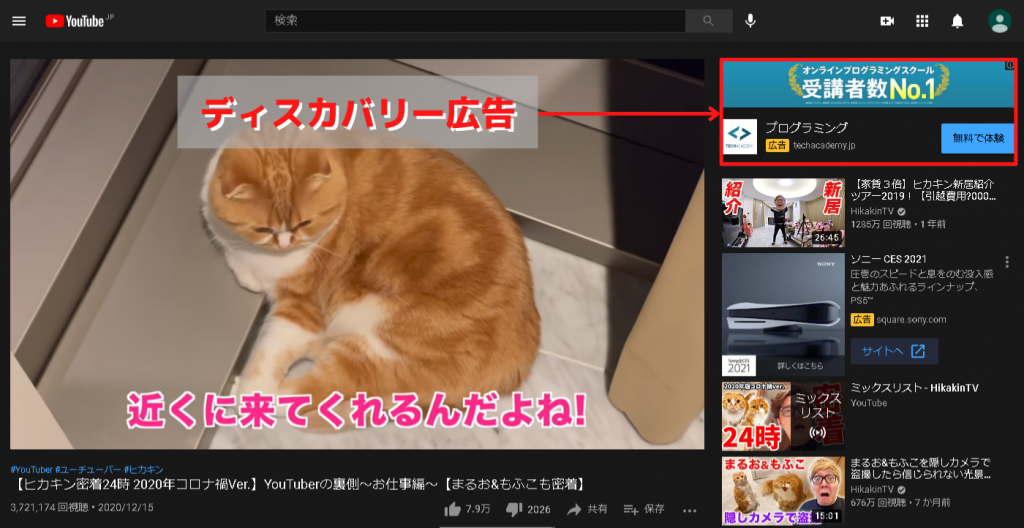Screen dimensions: 1024x528
Task: Click the 受講者数No.1 ad banner
Action: tap(868, 84)
